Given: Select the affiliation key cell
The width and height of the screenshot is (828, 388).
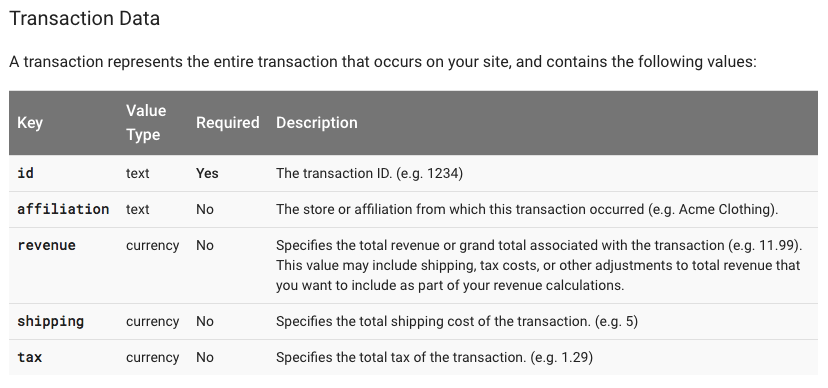Looking at the screenshot, I should pos(63,209).
